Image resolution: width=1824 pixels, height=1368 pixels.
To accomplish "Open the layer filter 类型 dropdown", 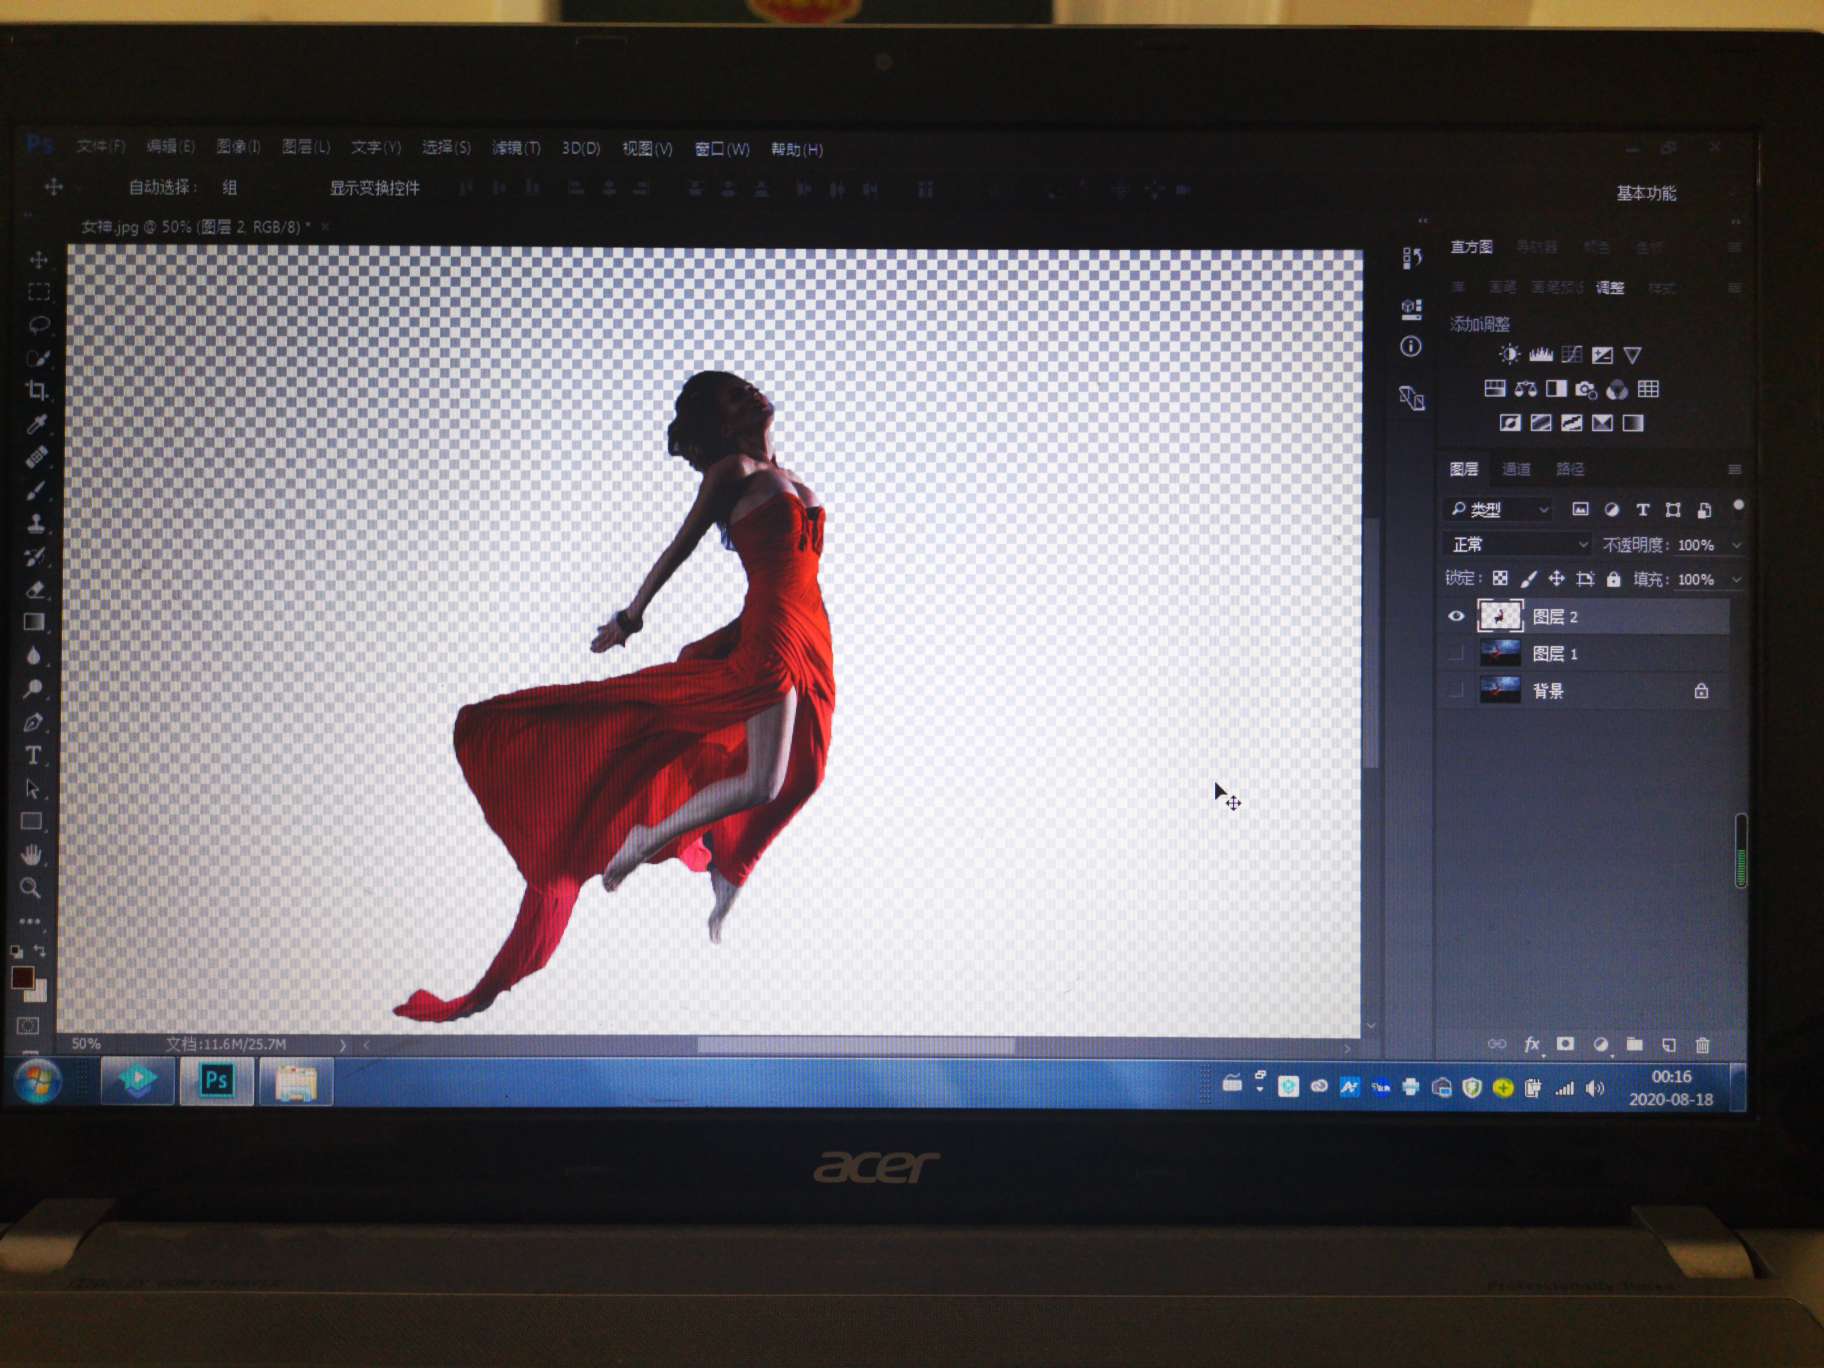I will 1499,510.
